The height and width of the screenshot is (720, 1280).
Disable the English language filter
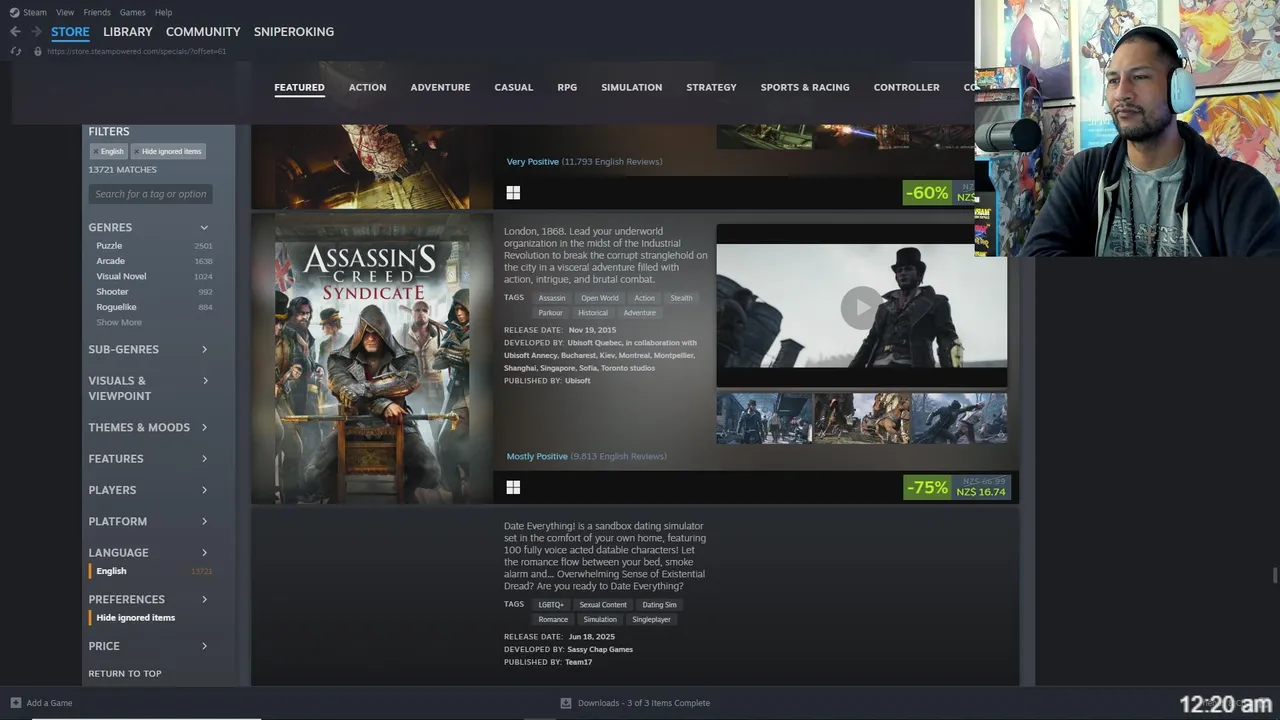point(151,571)
